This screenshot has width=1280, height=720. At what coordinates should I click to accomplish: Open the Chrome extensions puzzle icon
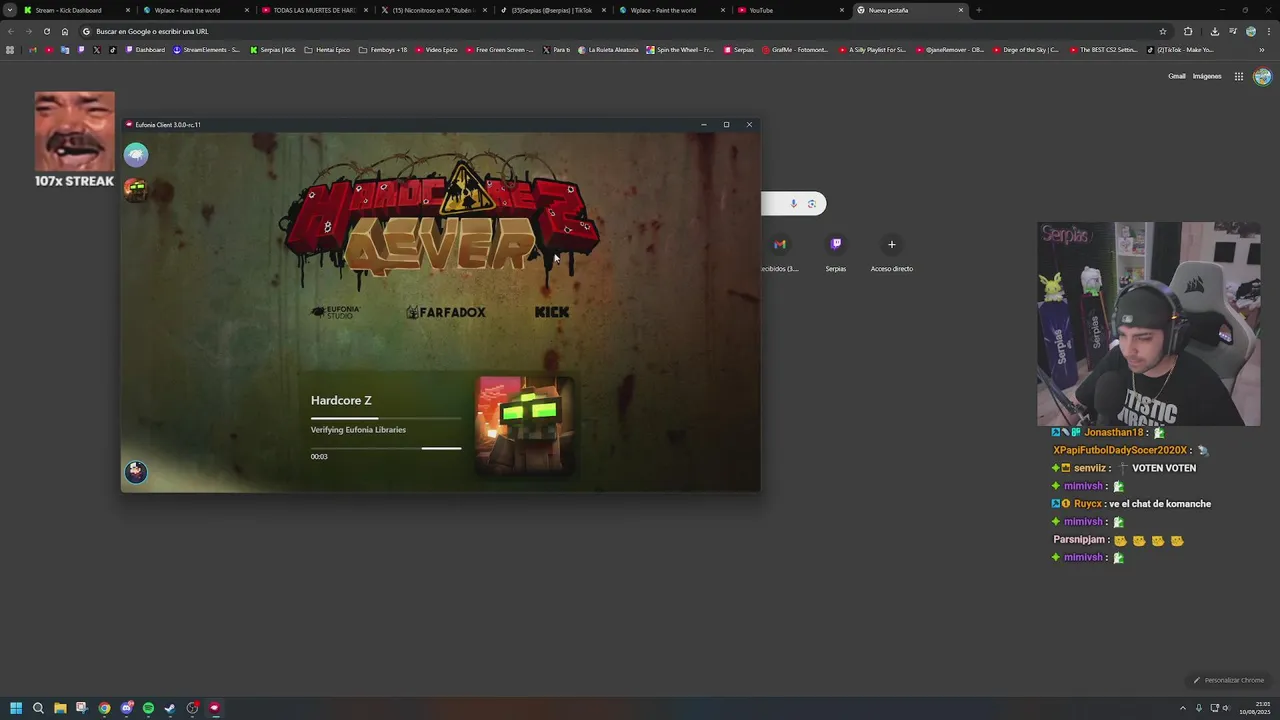pyautogui.click(x=1188, y=31)
